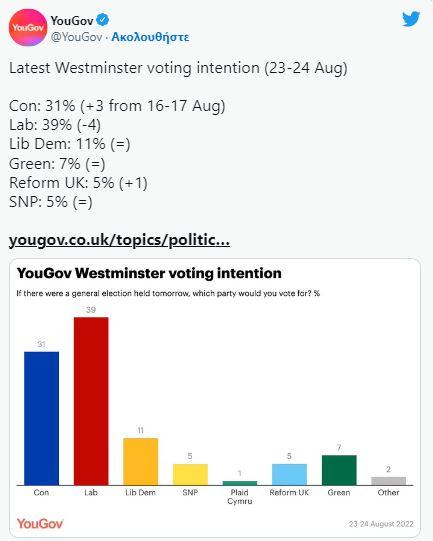Click the chart title 'YouGov Westminster voting intention'

[149, 273]
